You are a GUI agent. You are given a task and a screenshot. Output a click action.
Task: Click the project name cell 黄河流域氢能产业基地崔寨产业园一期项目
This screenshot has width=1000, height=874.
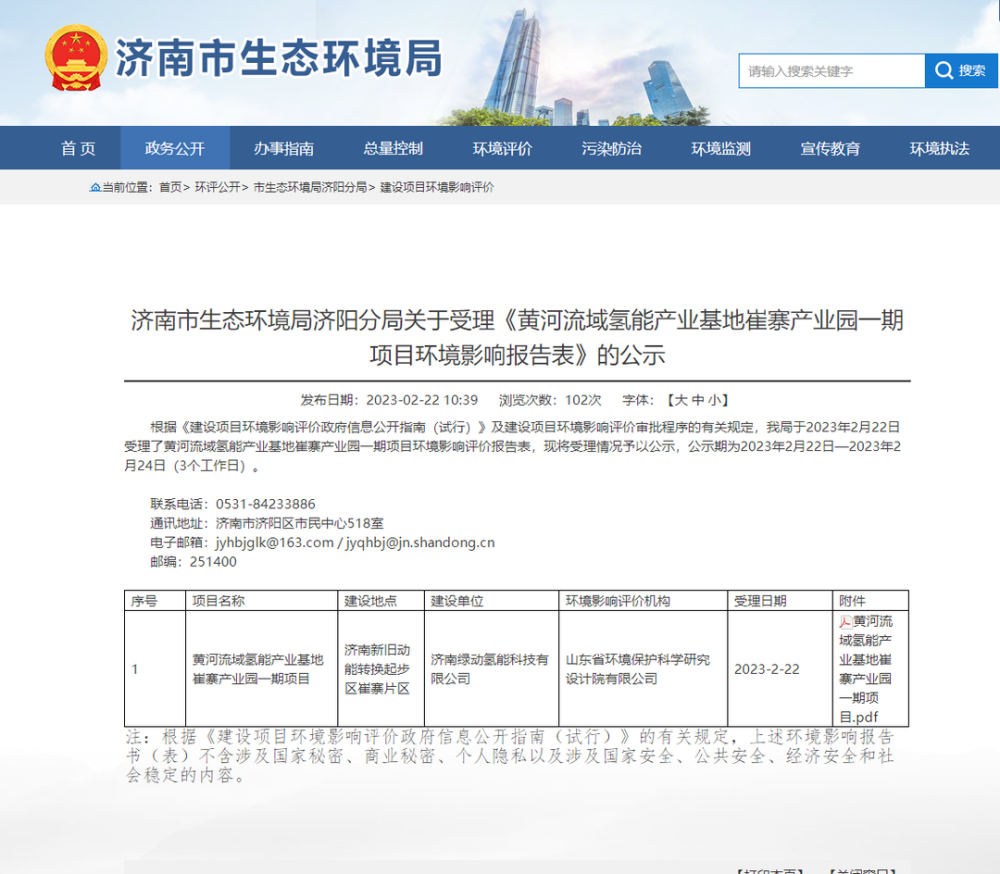258,669
